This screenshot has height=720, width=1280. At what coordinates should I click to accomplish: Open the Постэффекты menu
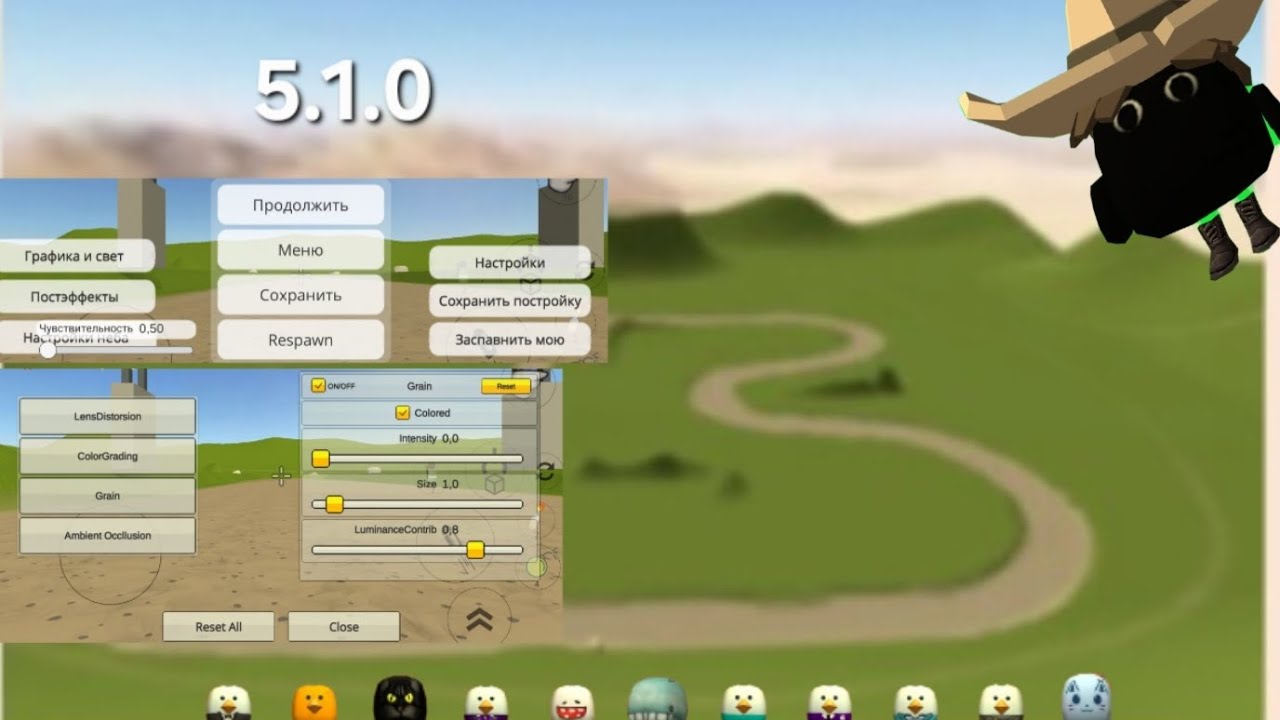click(x=77, y=297)
